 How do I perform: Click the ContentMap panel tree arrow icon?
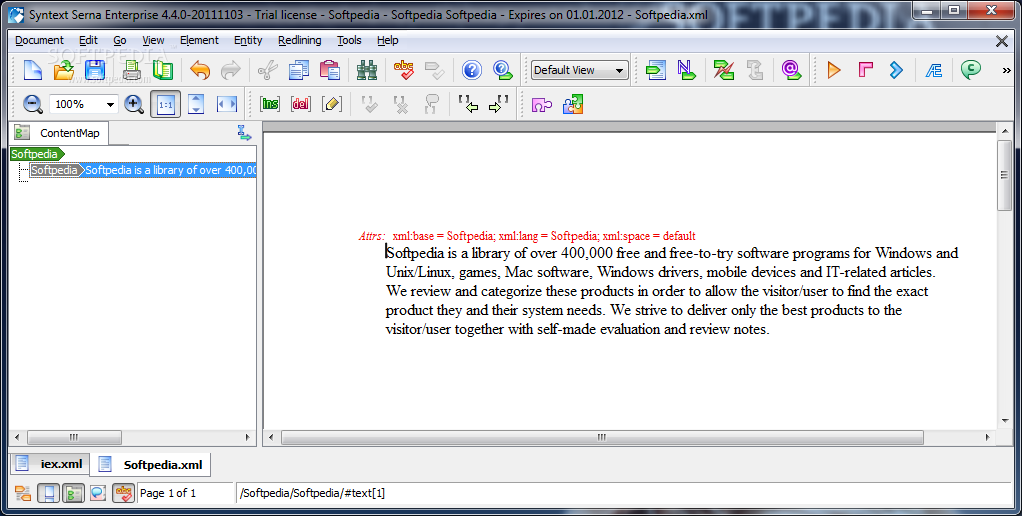pyautogui.click(x=244, y=134)
